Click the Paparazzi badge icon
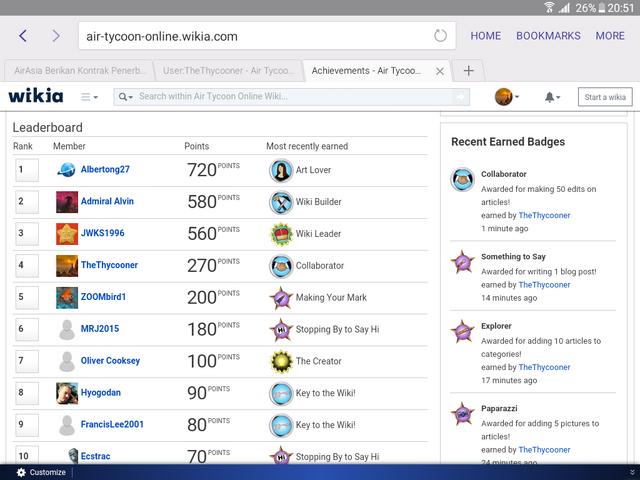This screenshot has height=480, width=640. point(462,413)
